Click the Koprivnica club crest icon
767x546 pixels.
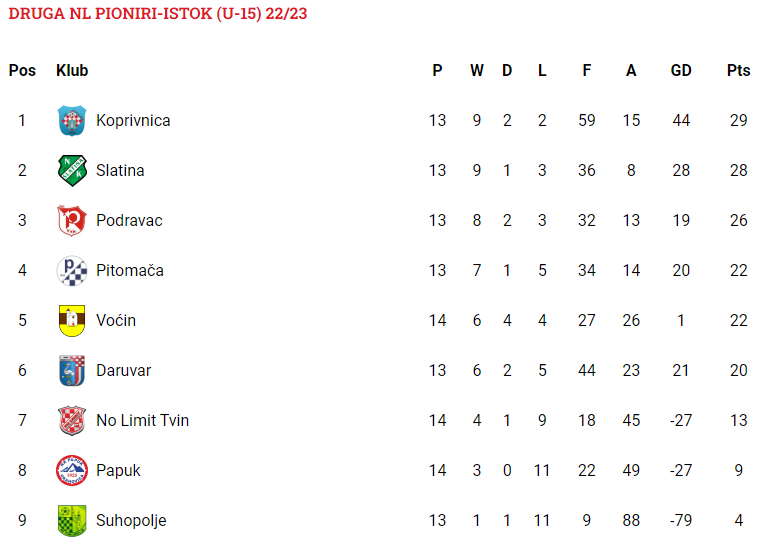[72, 120]
